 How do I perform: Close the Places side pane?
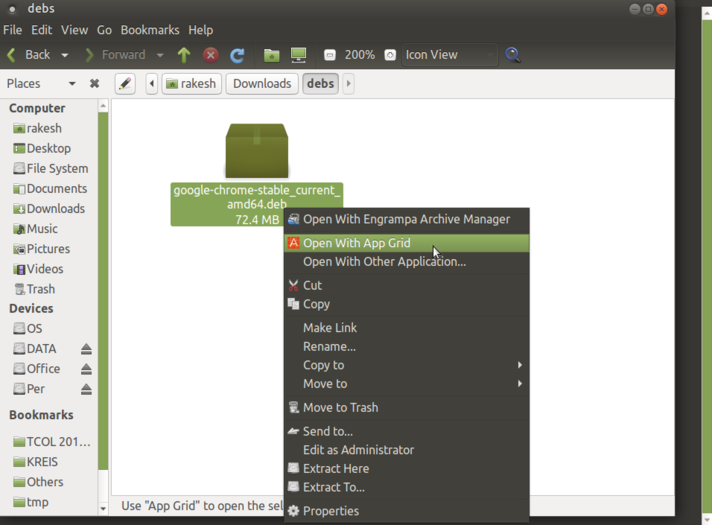tap(94, 84)
